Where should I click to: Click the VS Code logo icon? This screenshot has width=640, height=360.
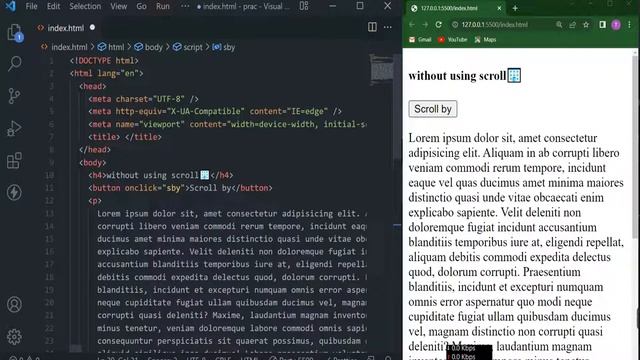coord(10,6)
